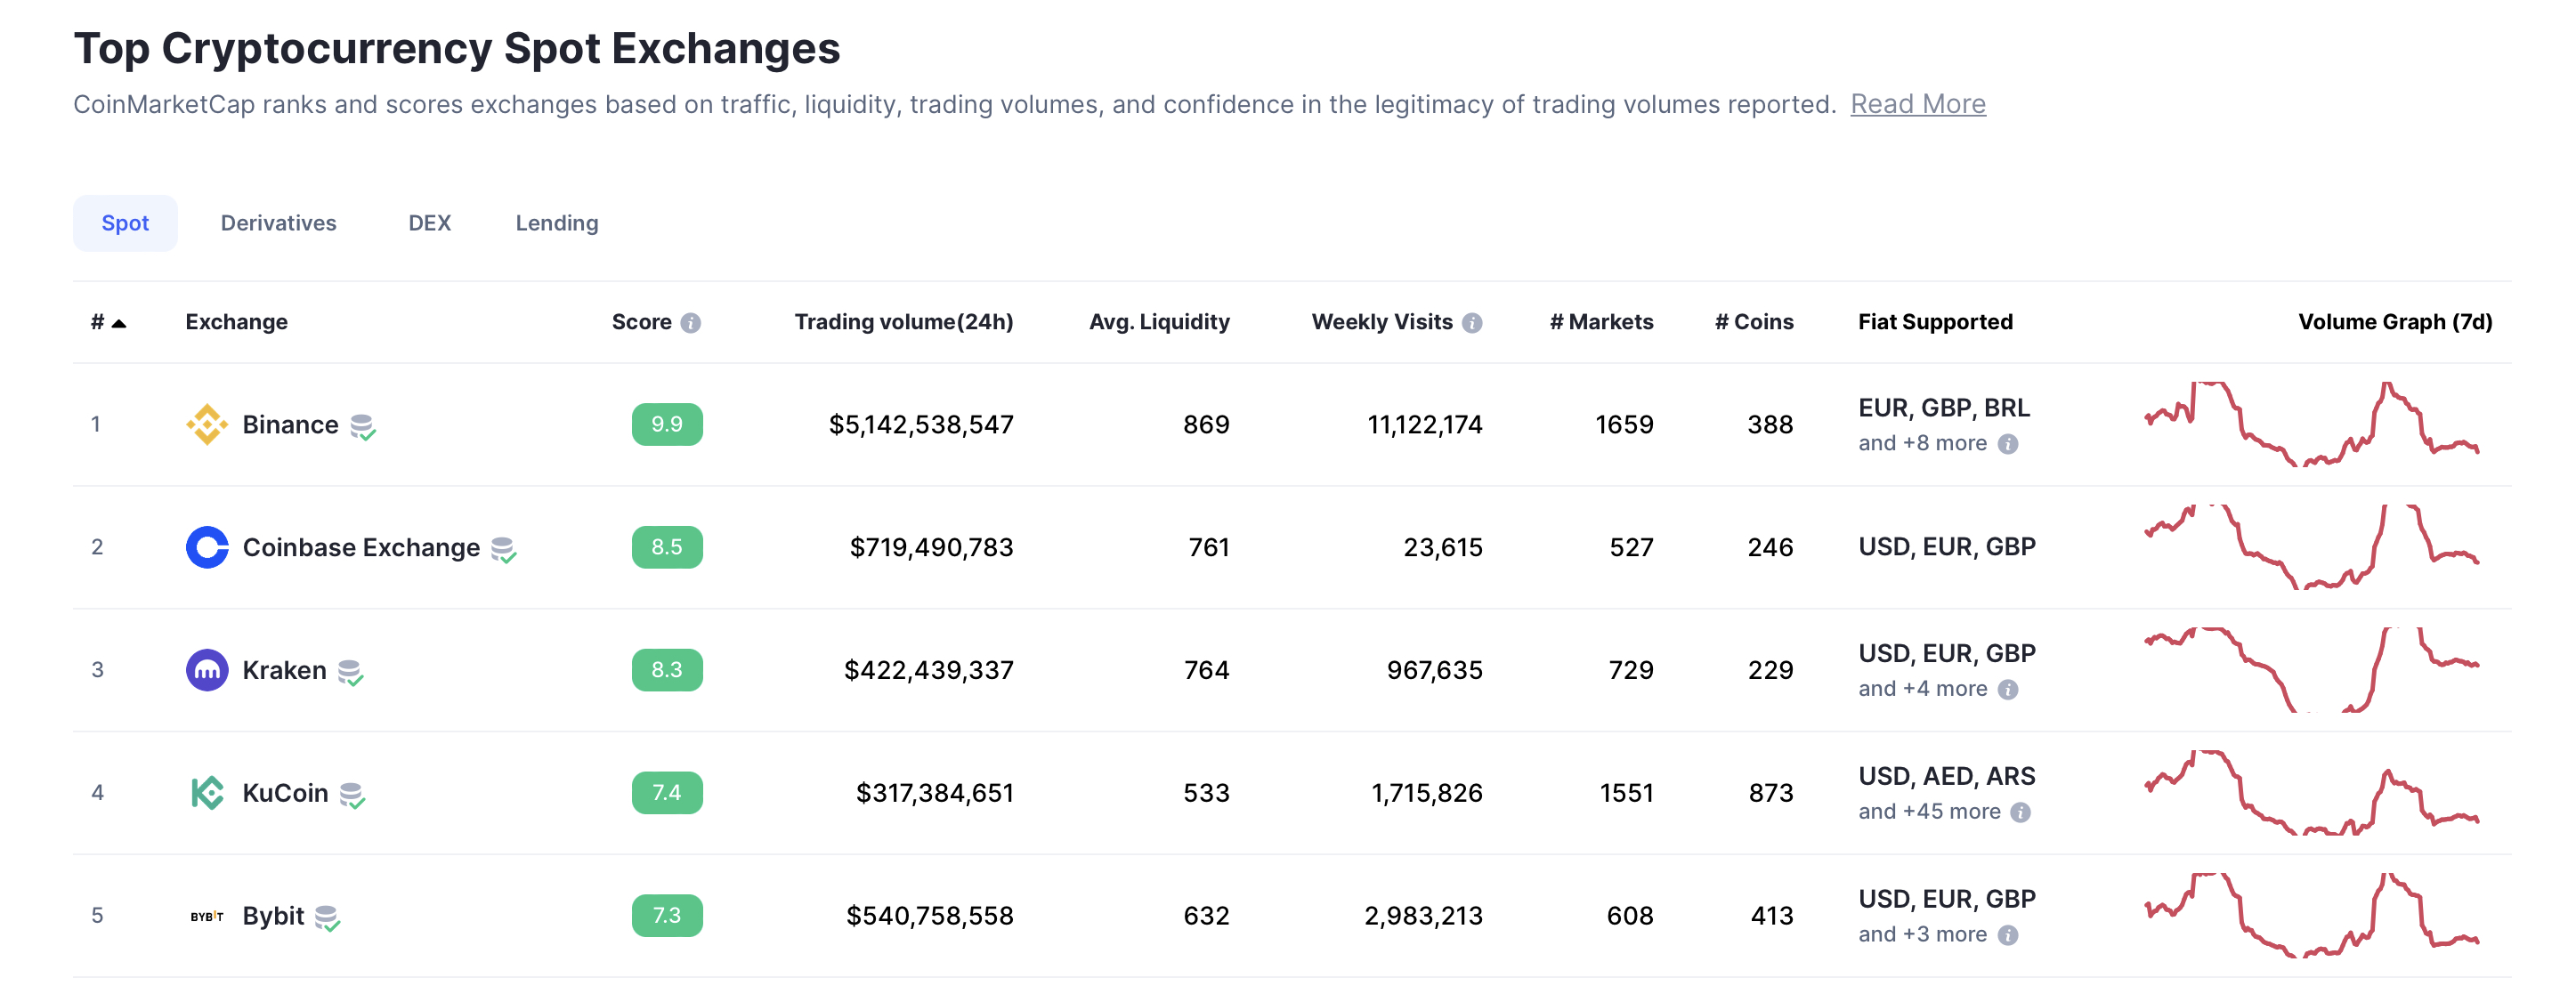Screen dimensions: 2576x986
Task: Click KuCoin's proof-of-reserves badge icon
Action: [352, 796]
